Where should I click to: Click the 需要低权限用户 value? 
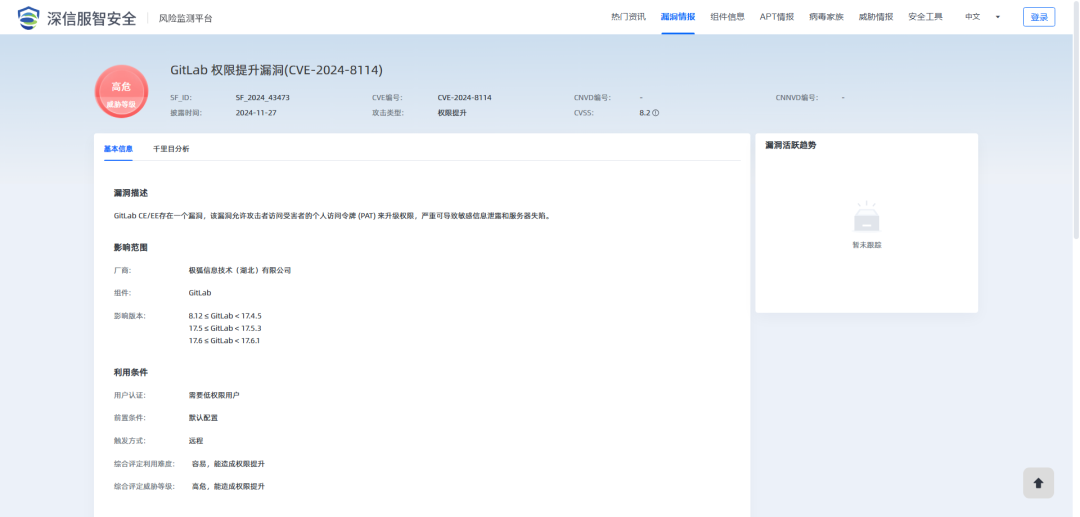pyautogui.click(x=214, y=395)
